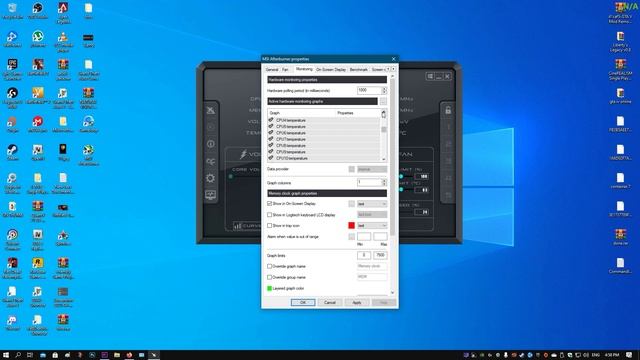The image size is (640, 360).
Task: Click the alarm color swatch beside Min field
Action: coord(351,237)
